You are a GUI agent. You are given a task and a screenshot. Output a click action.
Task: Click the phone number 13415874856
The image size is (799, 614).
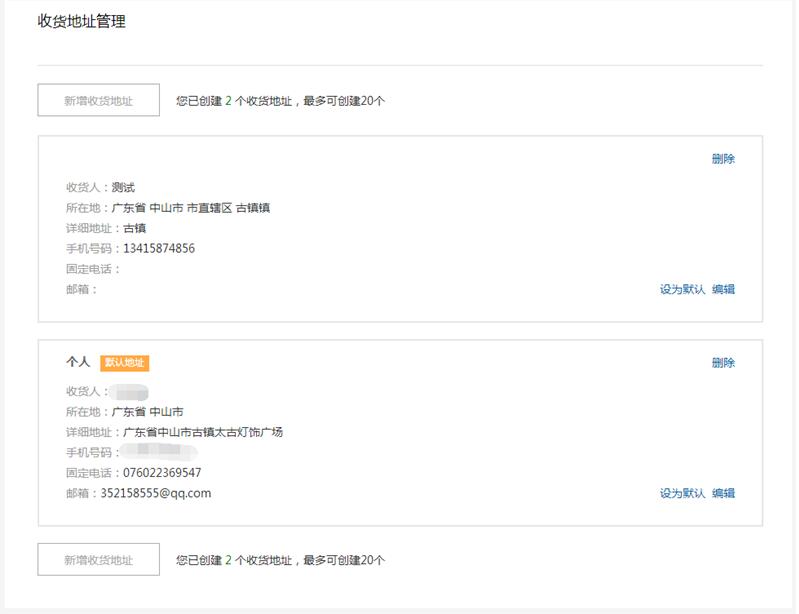click(159, 249)
